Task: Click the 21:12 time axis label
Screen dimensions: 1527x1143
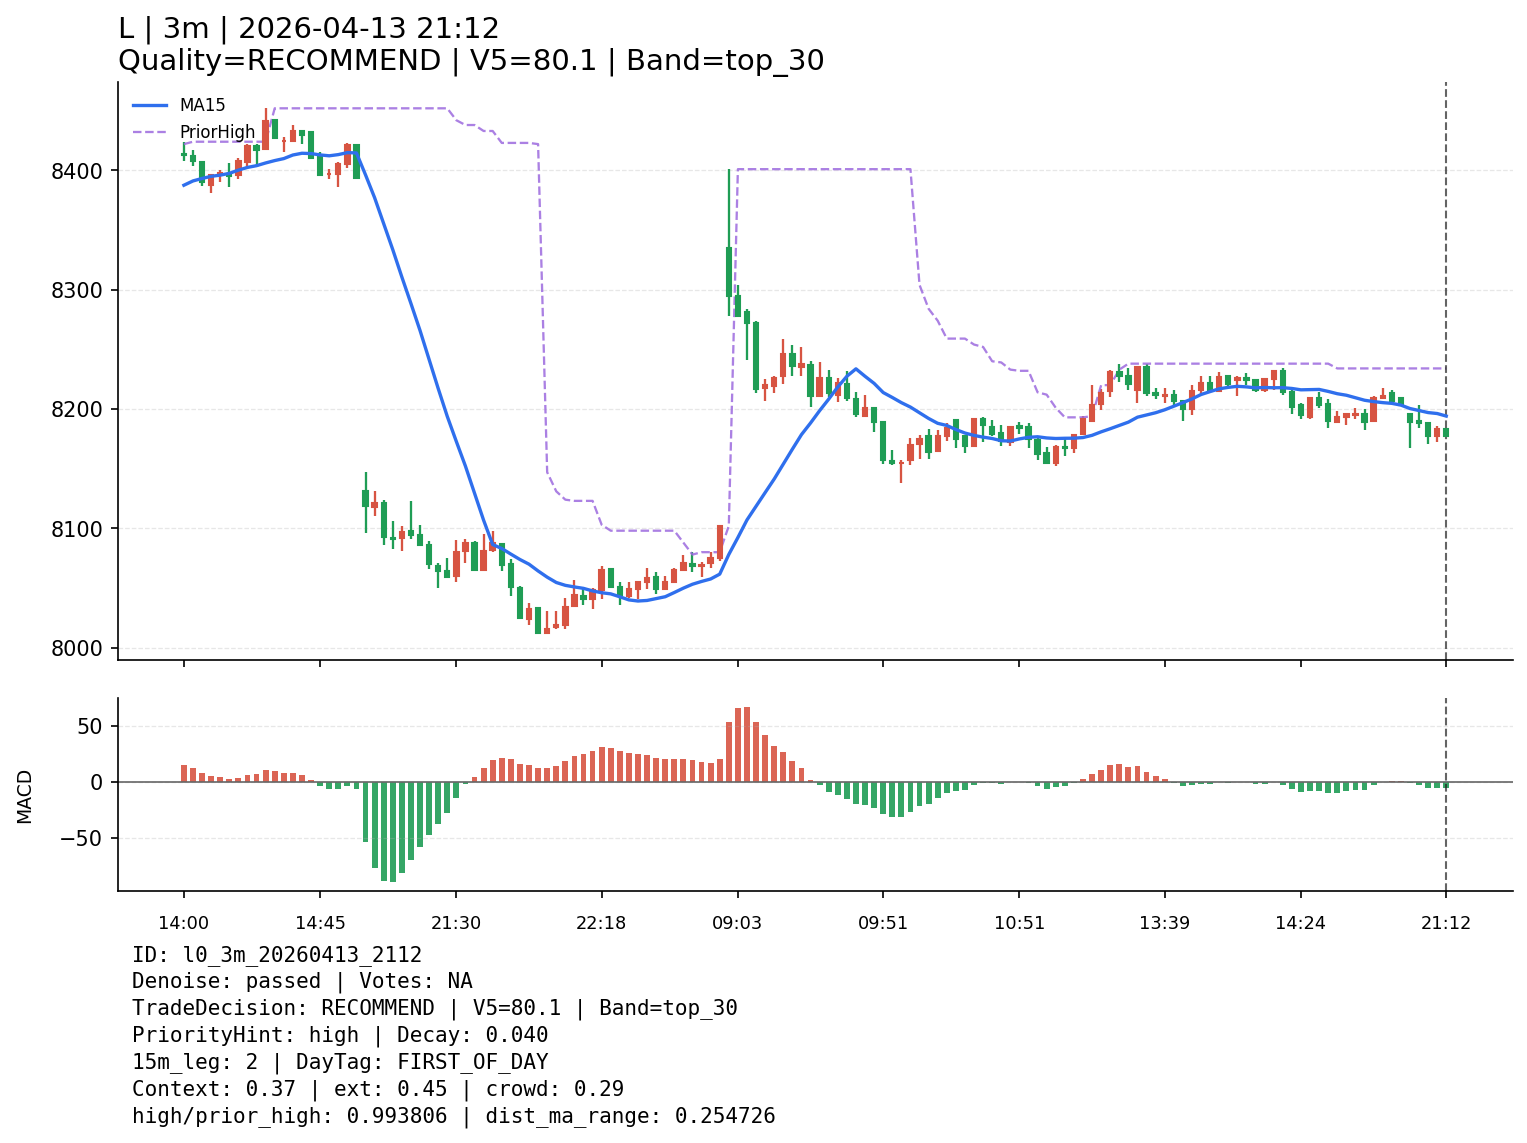Action: 1445,923
